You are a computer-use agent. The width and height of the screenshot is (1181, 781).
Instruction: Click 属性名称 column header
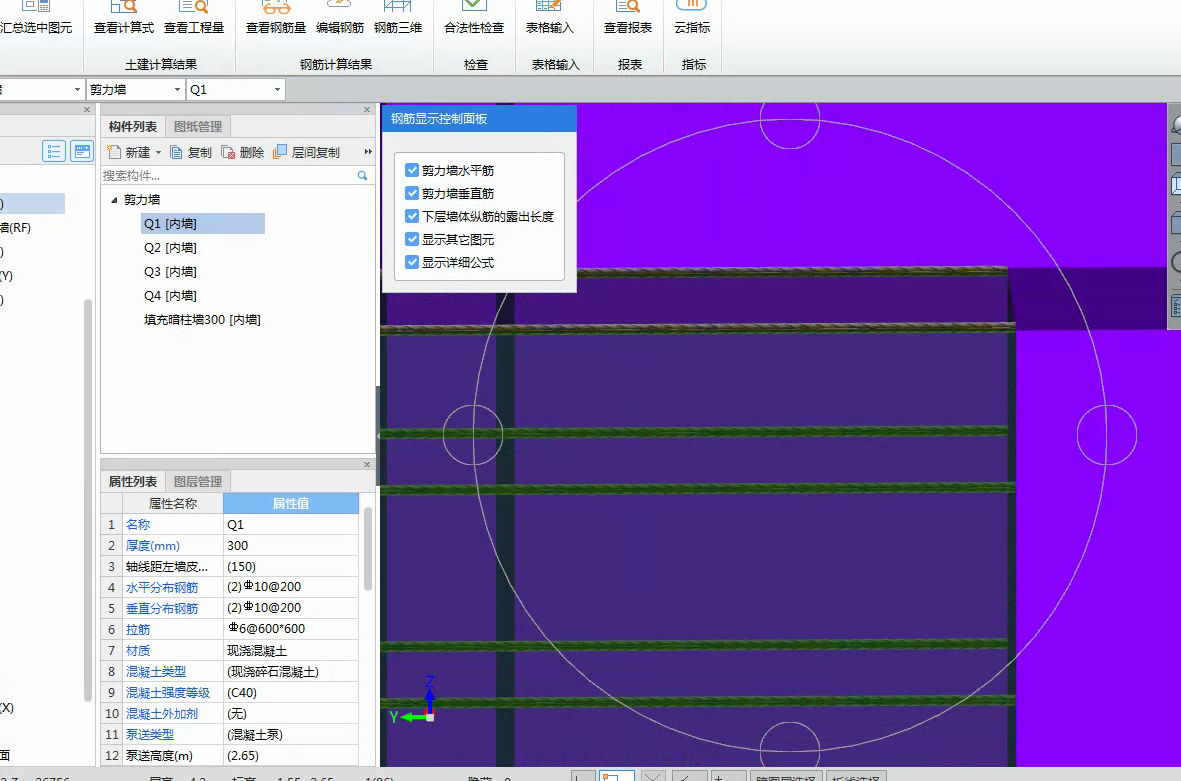pyautogui.click(x=172, y=503)
